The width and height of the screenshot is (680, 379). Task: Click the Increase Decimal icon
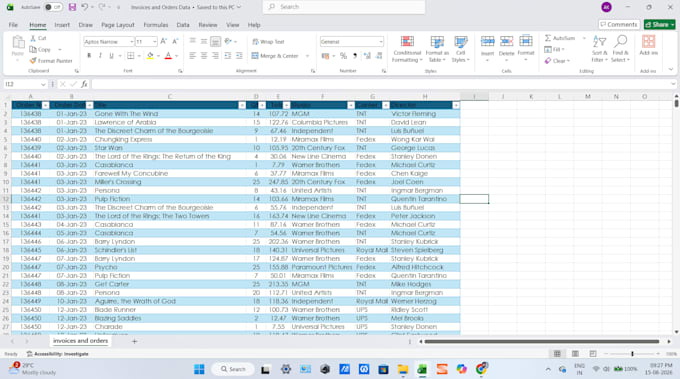[x=367, y=56]
